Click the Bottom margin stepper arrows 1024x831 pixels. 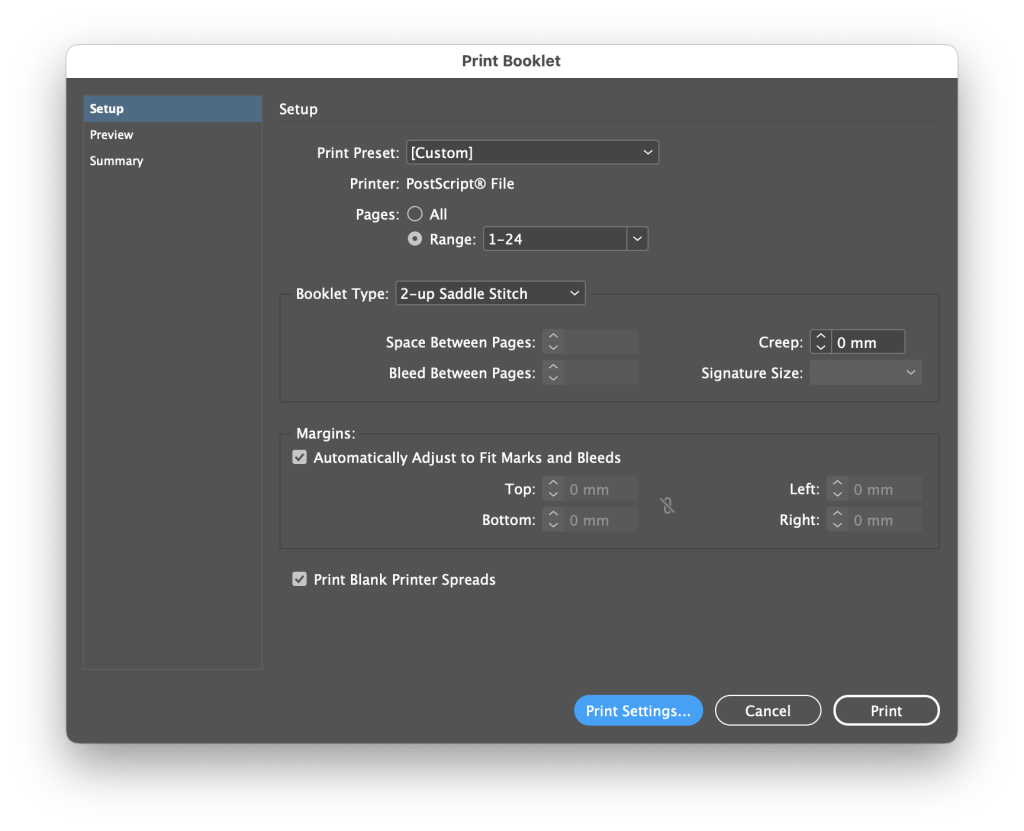(x=553, y=520)
